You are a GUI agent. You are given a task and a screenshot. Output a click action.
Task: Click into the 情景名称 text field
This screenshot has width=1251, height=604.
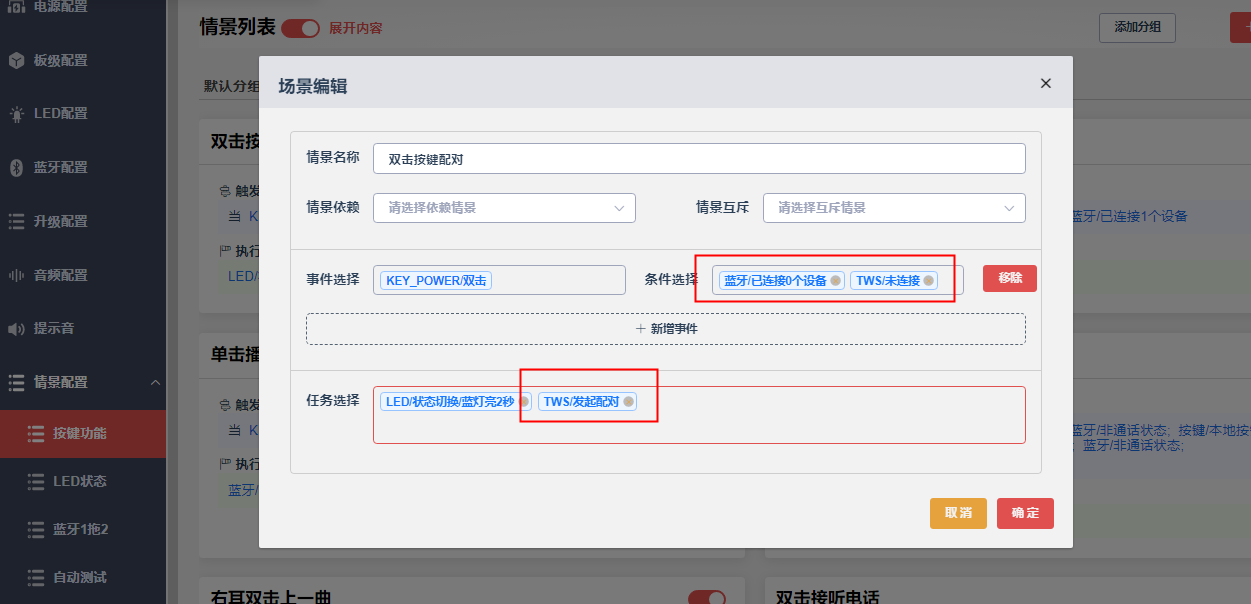(x=699, y=159)
